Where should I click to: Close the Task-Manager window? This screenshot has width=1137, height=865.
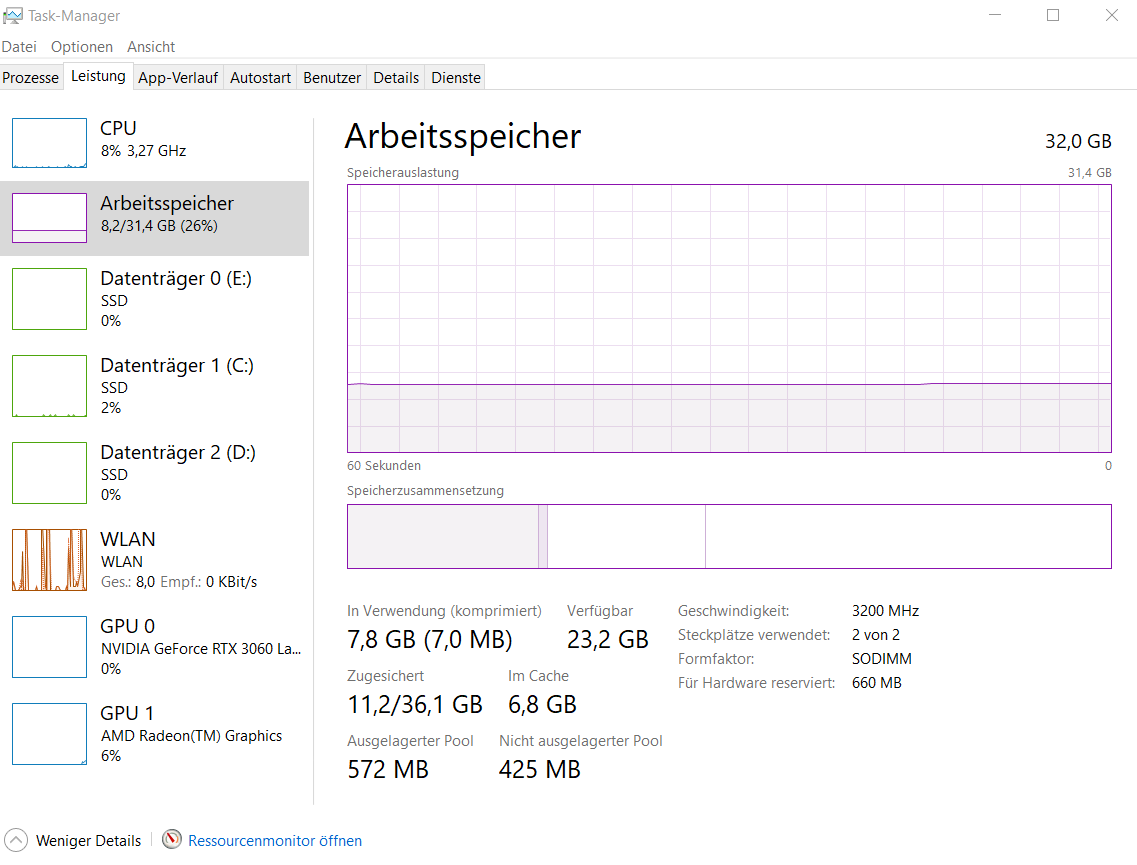click(1111, 15)
